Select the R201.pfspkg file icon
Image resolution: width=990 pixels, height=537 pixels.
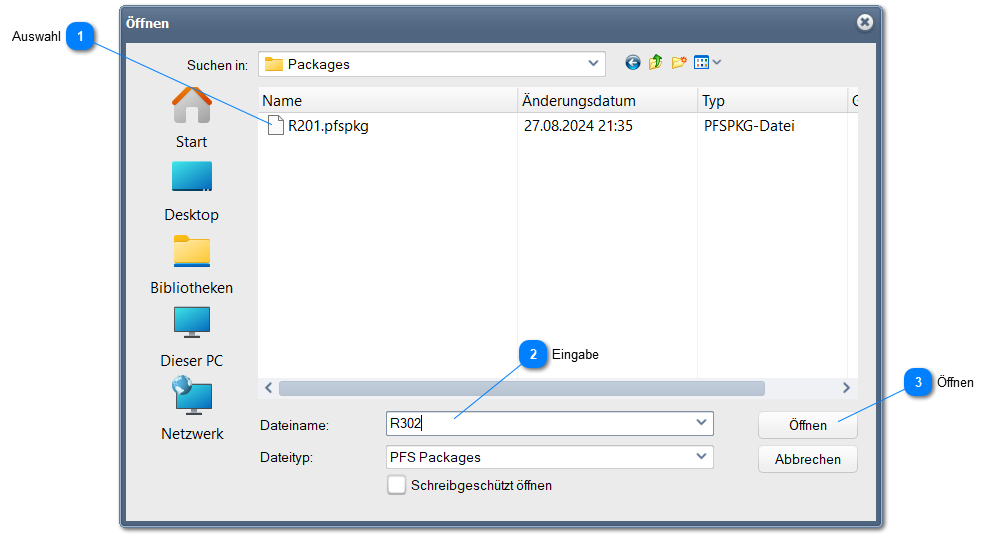coord(275,125)
